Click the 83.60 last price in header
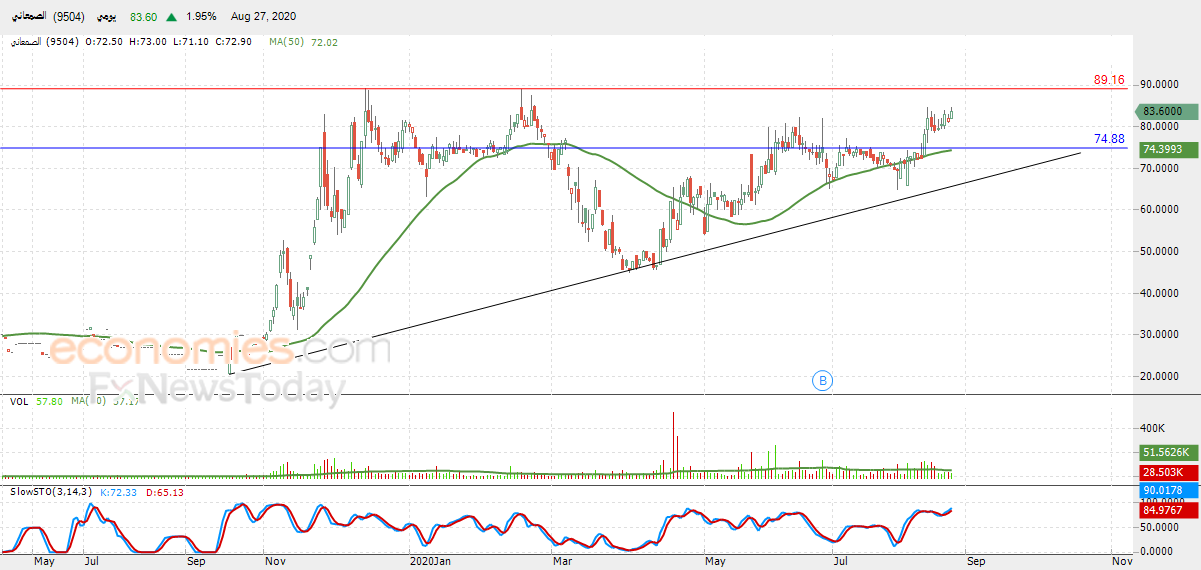Viewport: 1201px width, 570px height. pyautogui.click(x=144, y=17)
